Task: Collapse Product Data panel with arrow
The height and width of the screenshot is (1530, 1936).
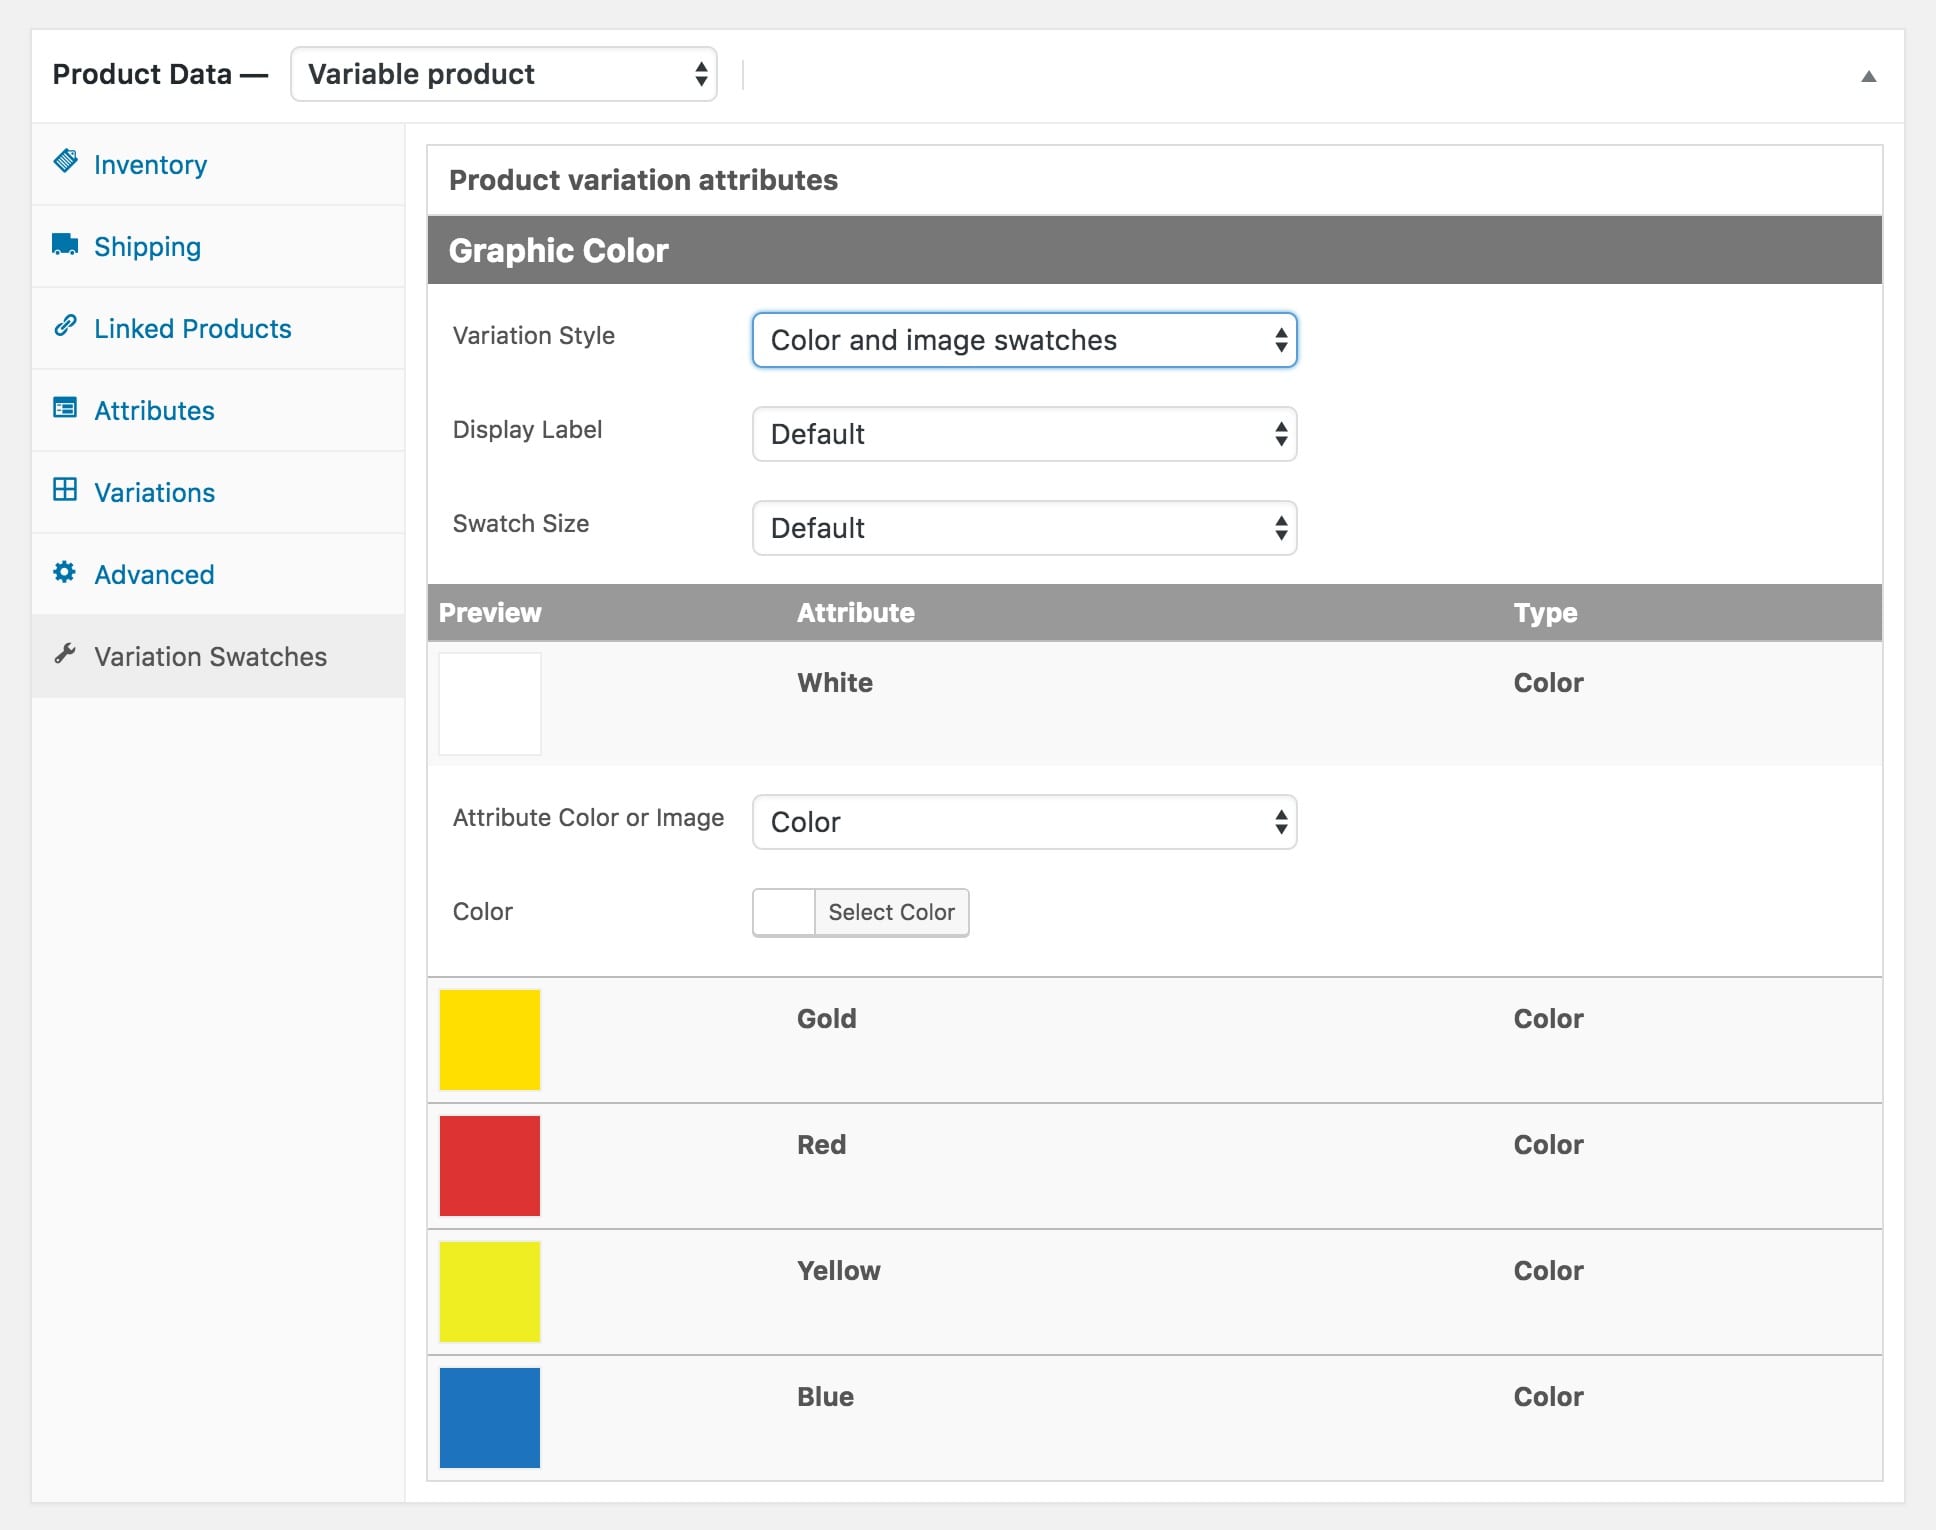Action: [1867, 76]
